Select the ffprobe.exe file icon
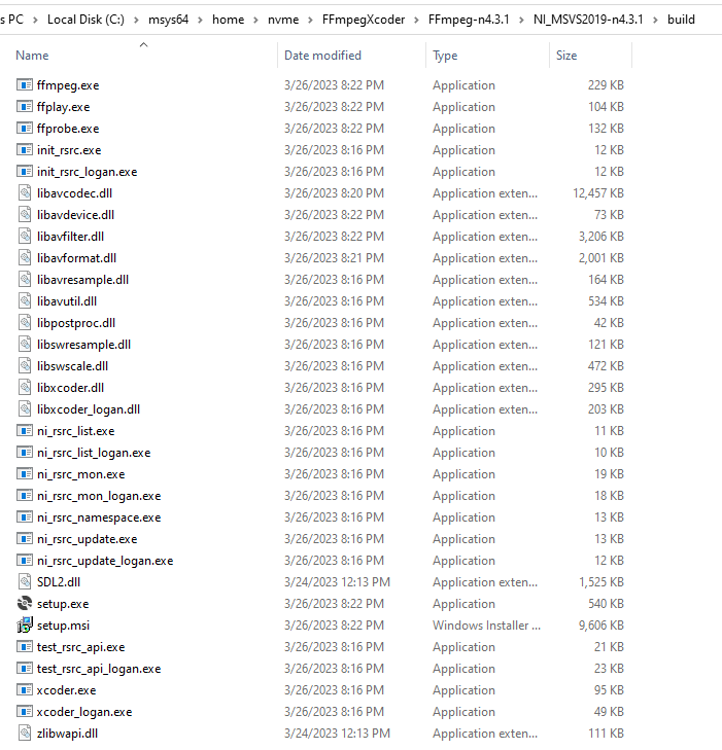The height and width of the screenshot is (750, 722). tap(24, 128)
